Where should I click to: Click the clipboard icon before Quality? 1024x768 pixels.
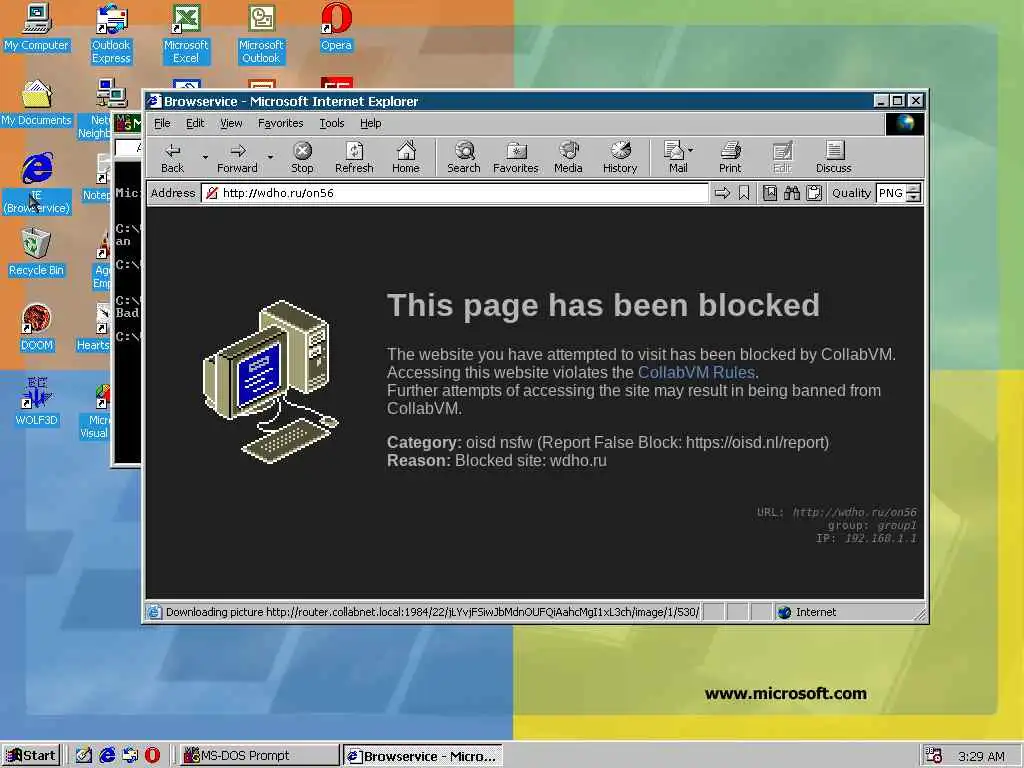point(814,193)
